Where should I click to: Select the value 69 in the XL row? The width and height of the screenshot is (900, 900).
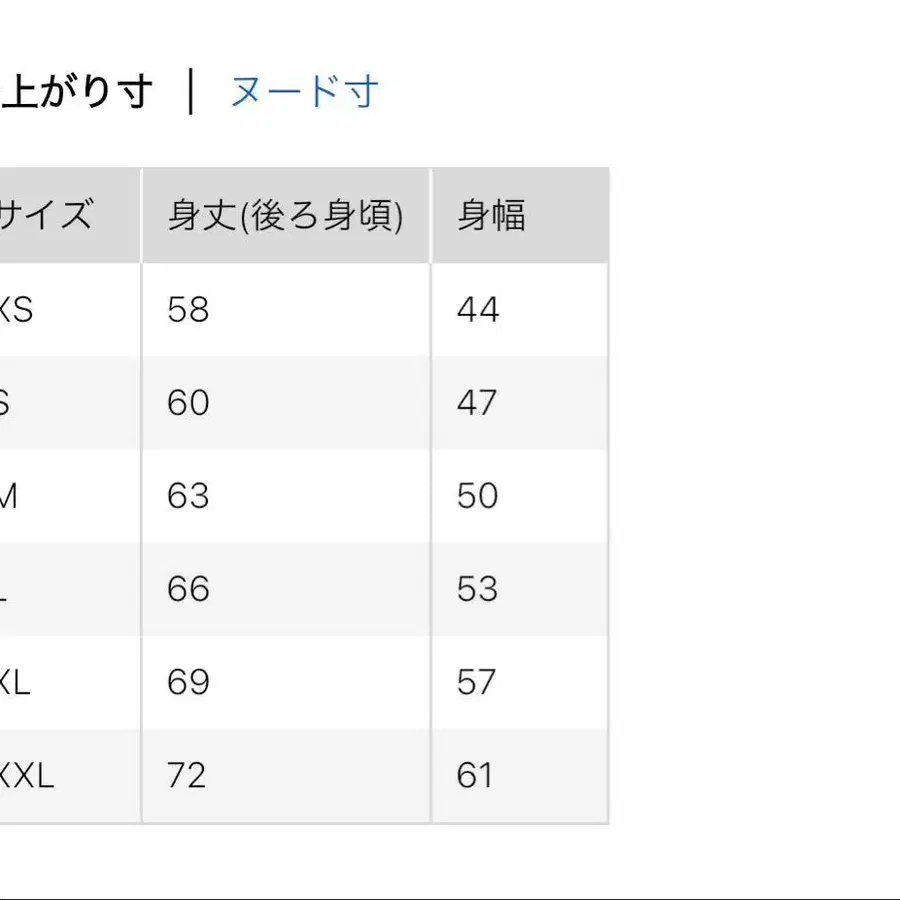(x=187, y=682)
